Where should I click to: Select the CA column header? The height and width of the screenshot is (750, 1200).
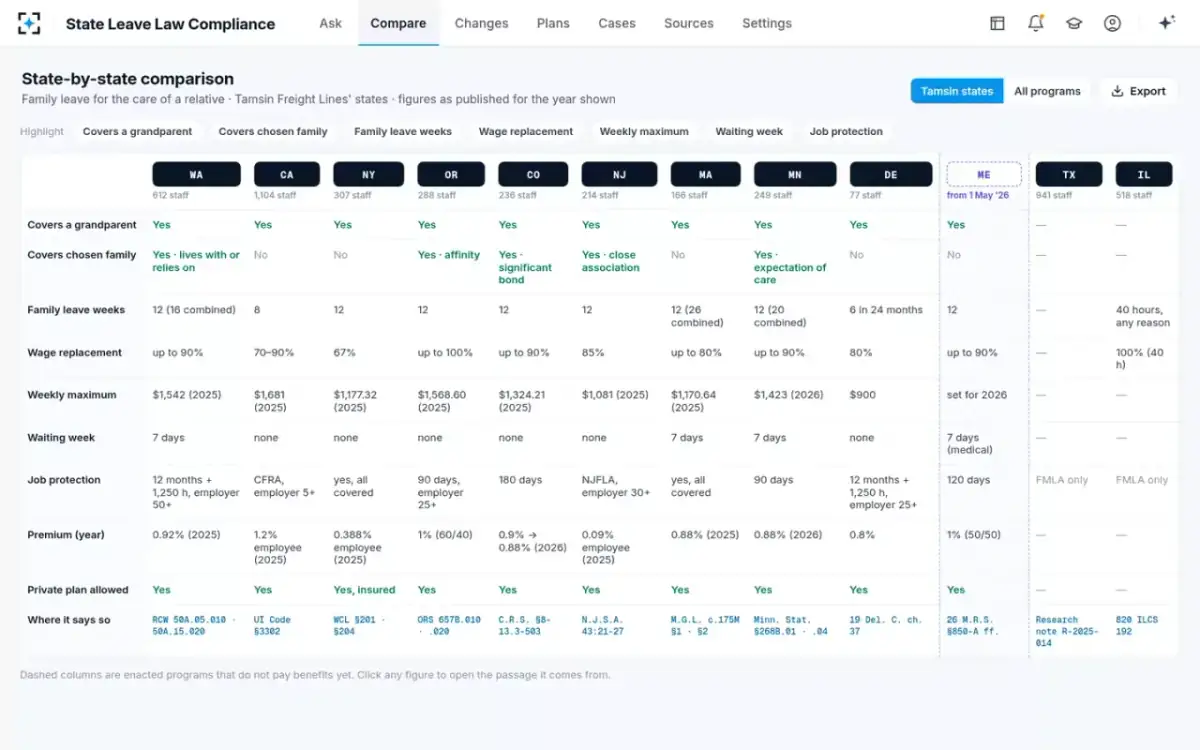[x=287, y=174]
